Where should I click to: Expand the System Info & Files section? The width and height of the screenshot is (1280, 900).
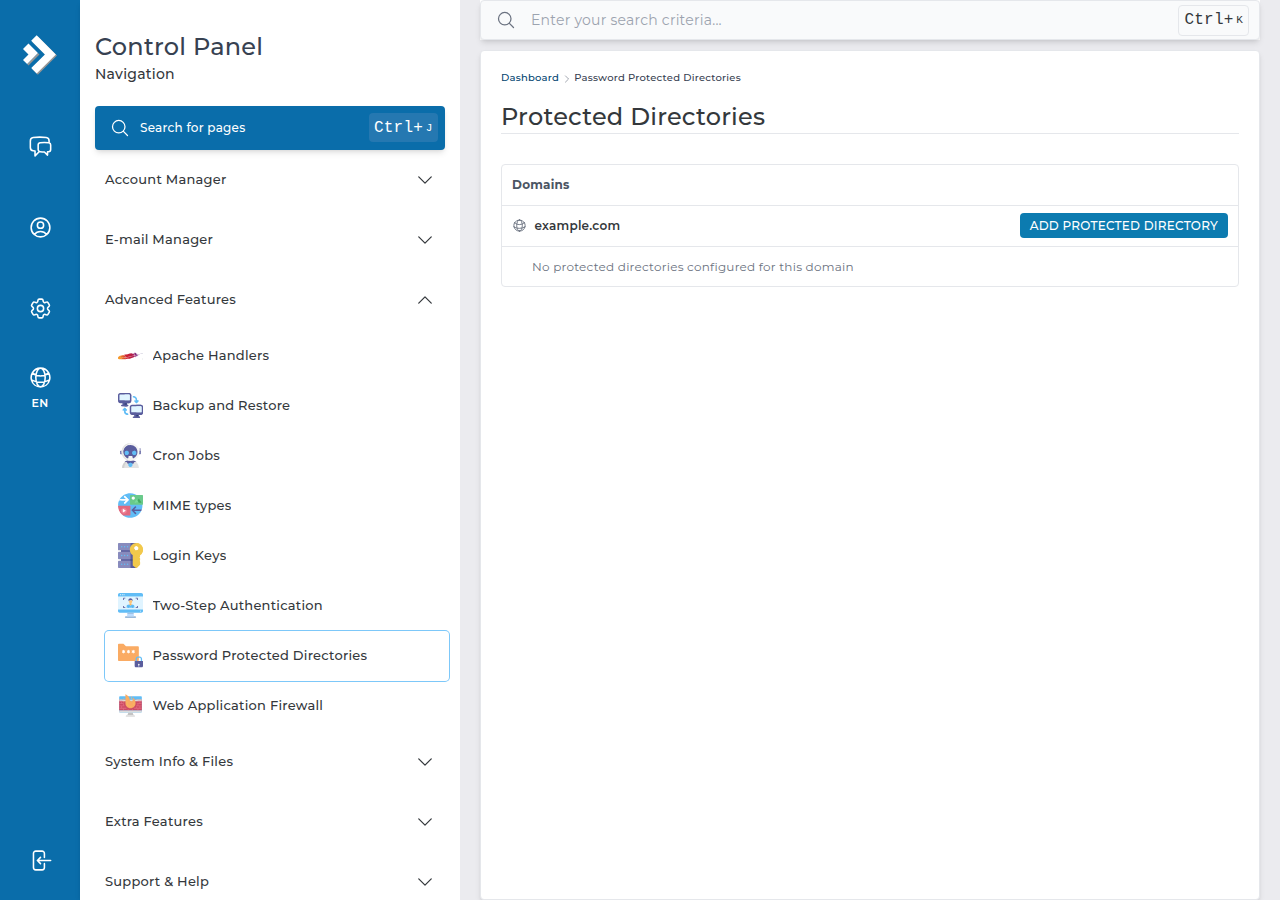click(270, 762)
